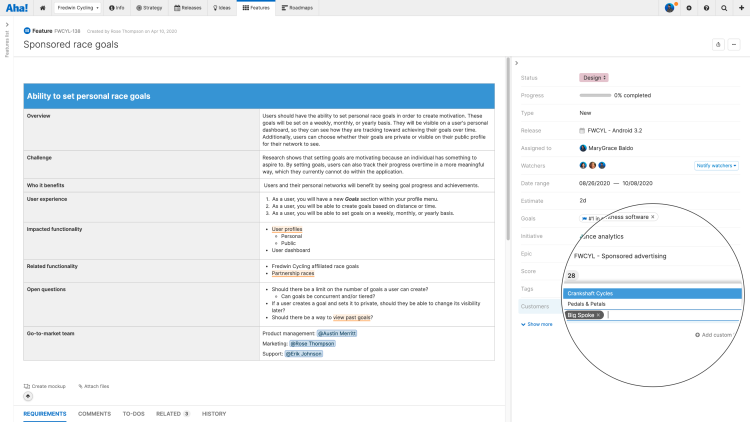Open the Strategy menu
This screenshot has width=750, height=422.
tap(149, 8)
